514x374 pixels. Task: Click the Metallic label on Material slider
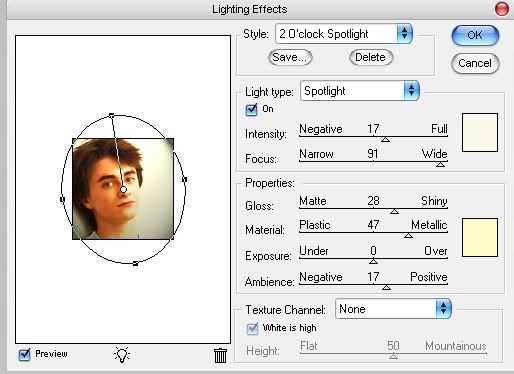coord(429,225)
